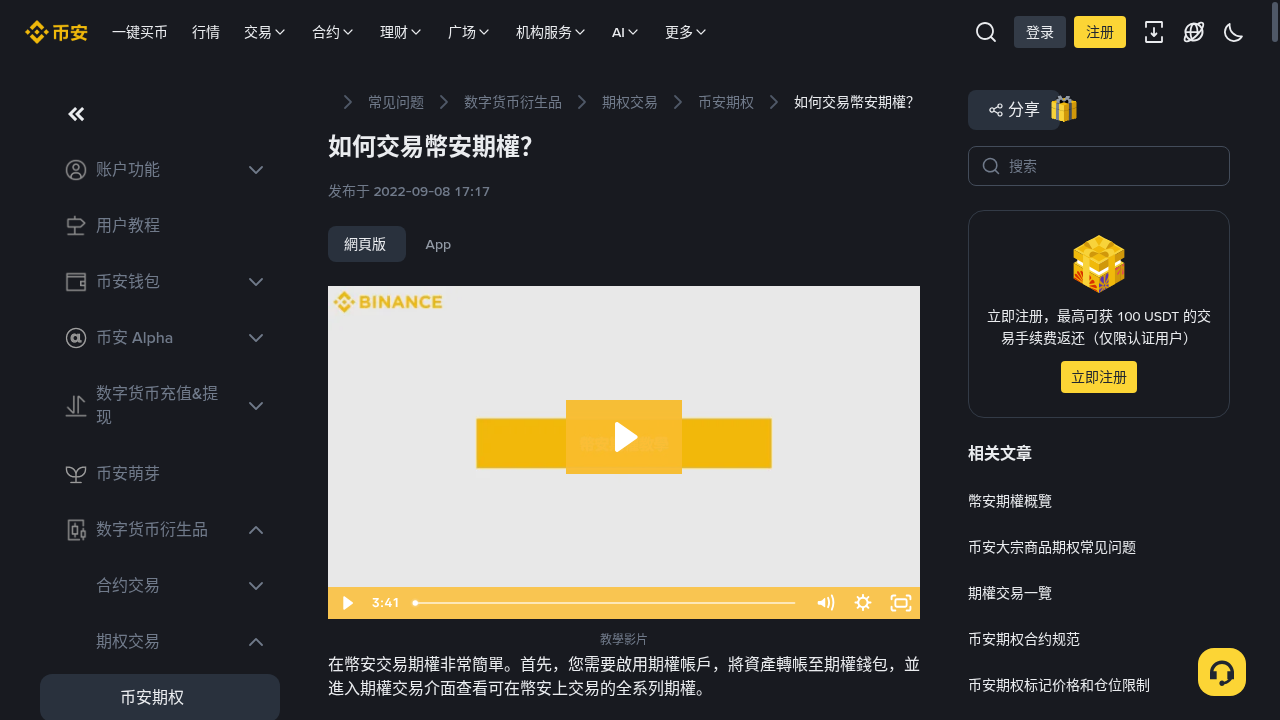
Task: Collapse the 数字货币衍生品 section
Action: 256,530
